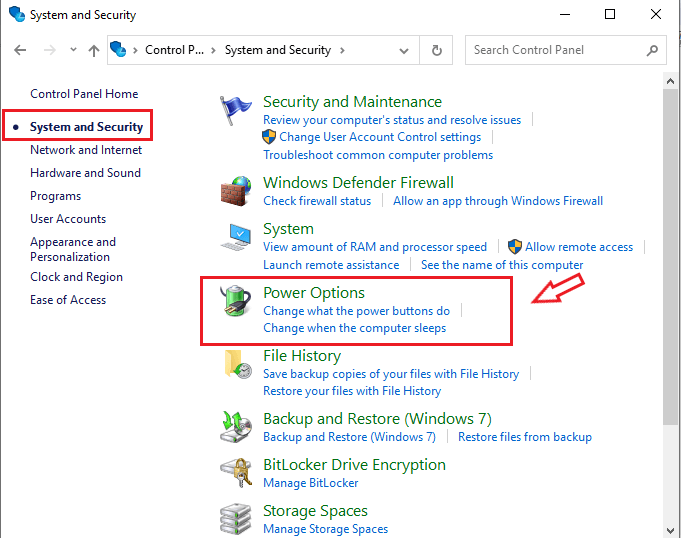Expand chevron before Control Panel breadcrumb
Screen dimensions: 681x538
tap(136, 50)
